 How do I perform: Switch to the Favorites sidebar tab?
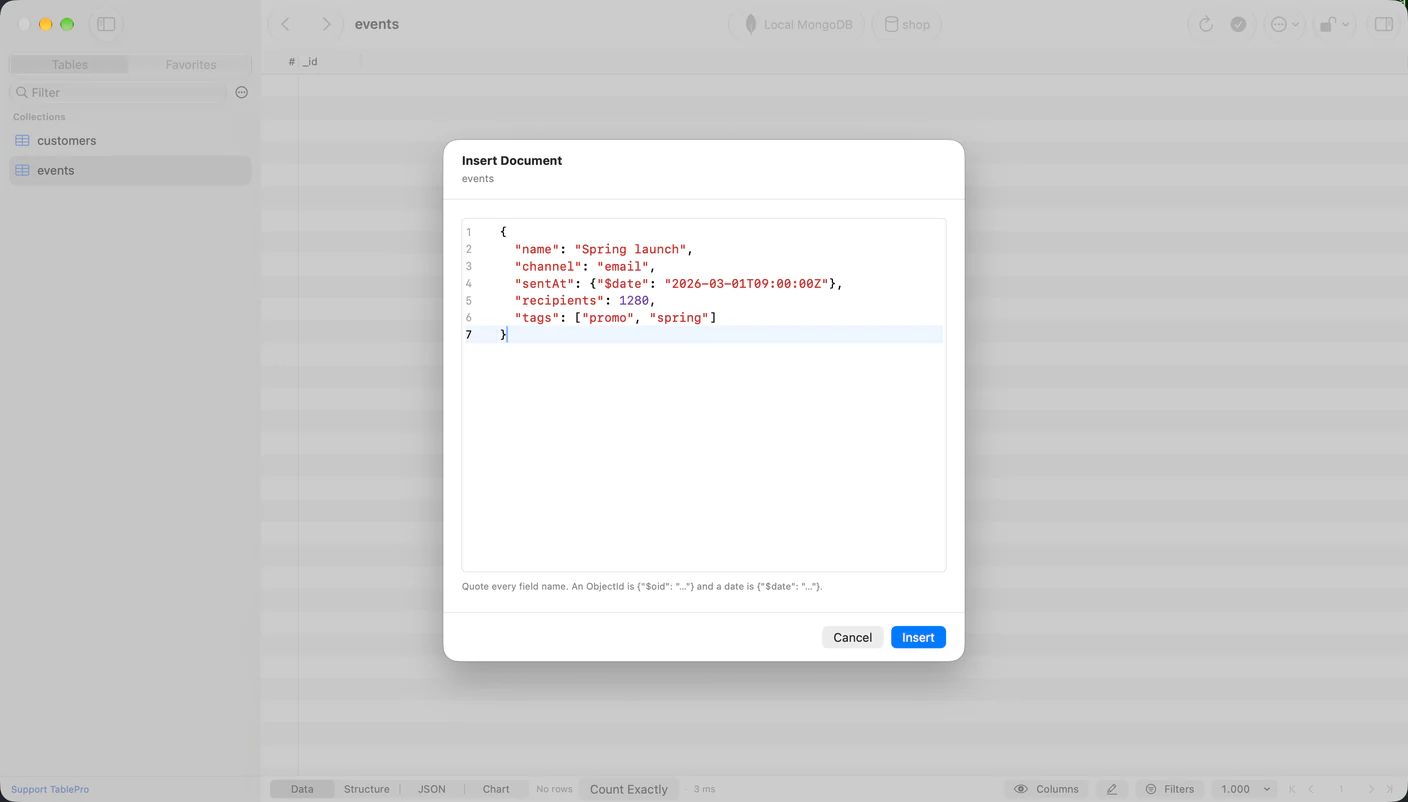190,64
